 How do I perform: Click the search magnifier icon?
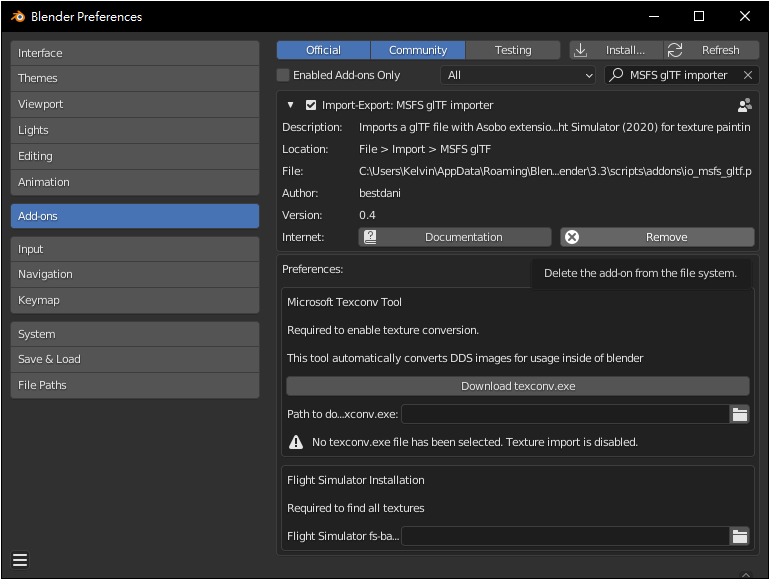point(616,75)
